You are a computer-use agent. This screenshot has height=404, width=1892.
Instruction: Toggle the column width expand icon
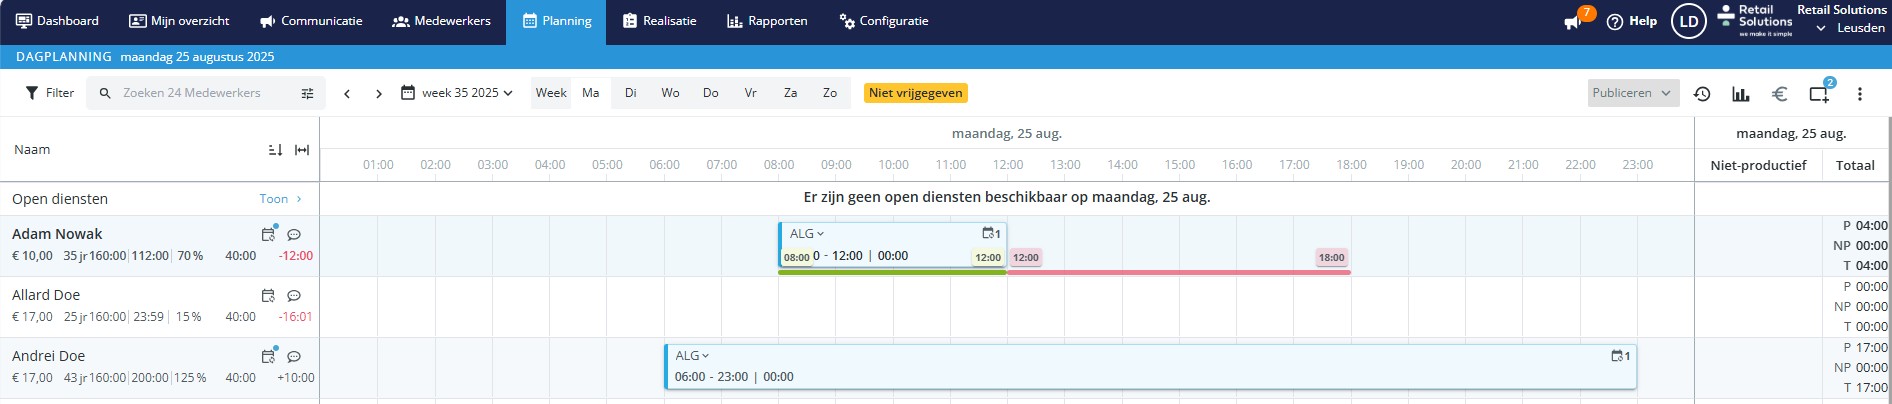point(302,150)
